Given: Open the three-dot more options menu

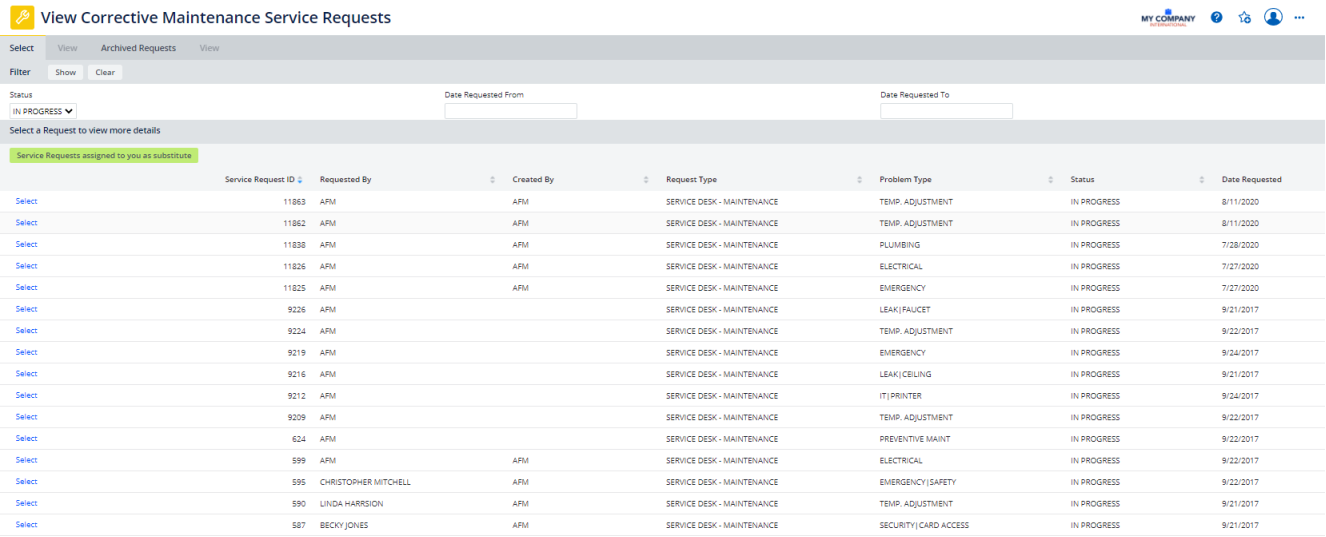Looking at the screenshot, I should pos(1299,18).
